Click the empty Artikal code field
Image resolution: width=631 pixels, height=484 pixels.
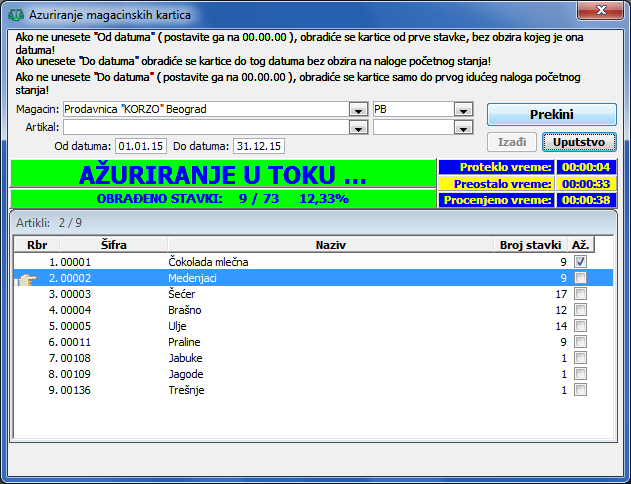pyautogui.click(x=414, y=128)
